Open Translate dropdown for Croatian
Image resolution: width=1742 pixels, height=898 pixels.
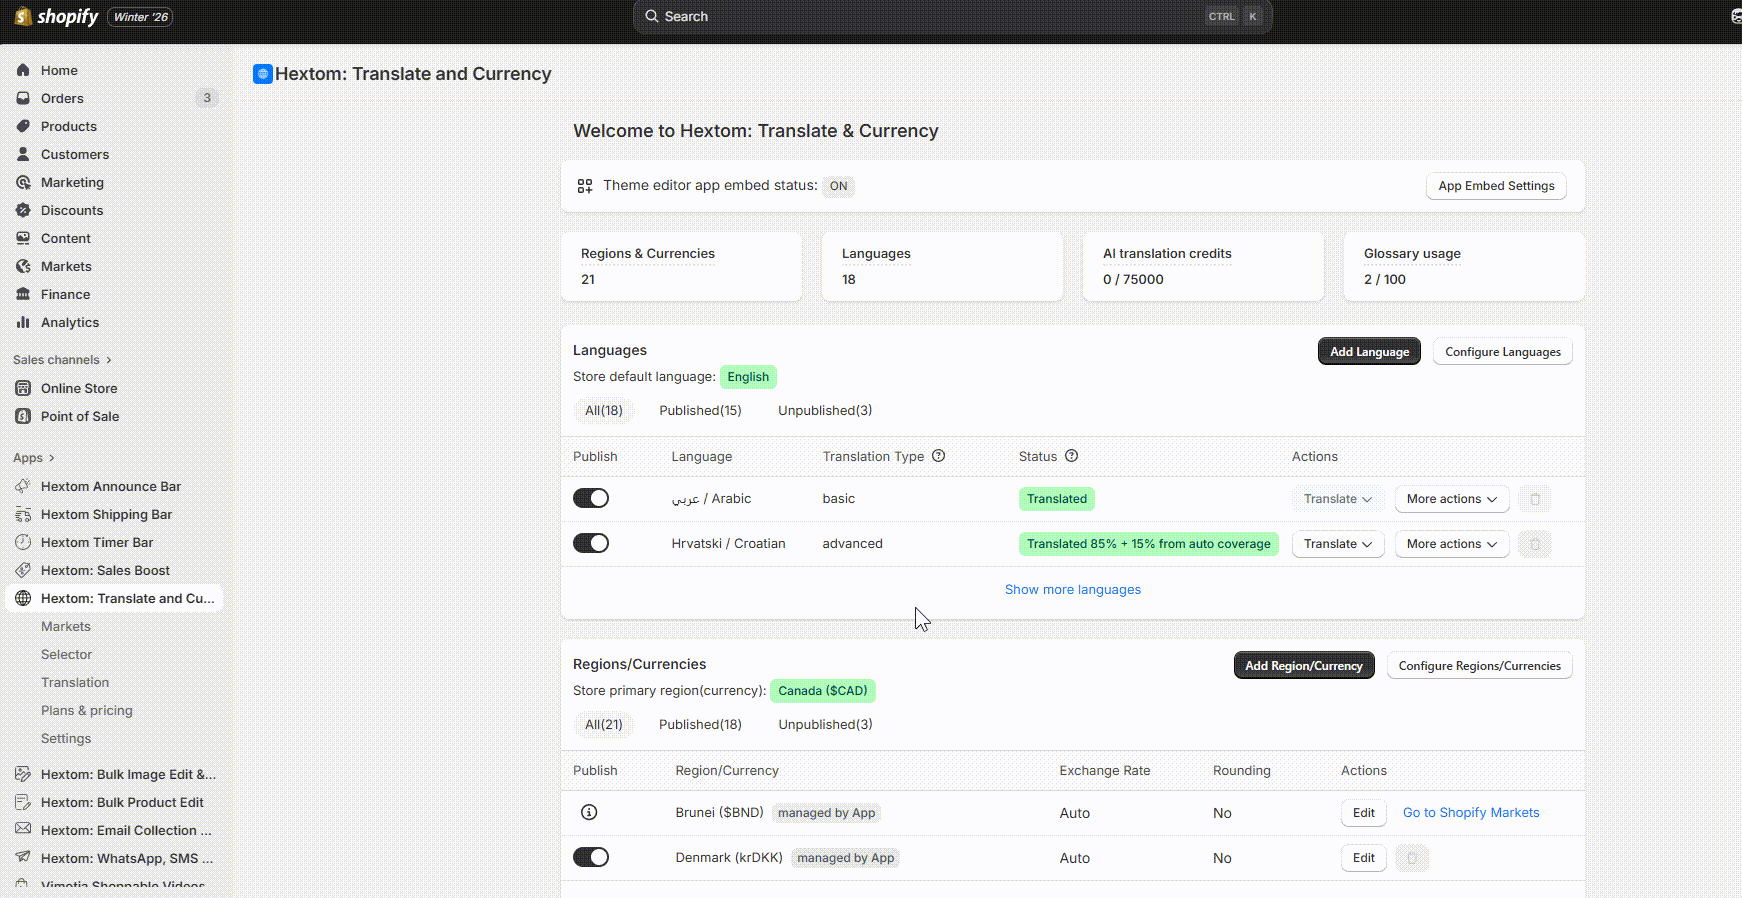coord(1337,544)
